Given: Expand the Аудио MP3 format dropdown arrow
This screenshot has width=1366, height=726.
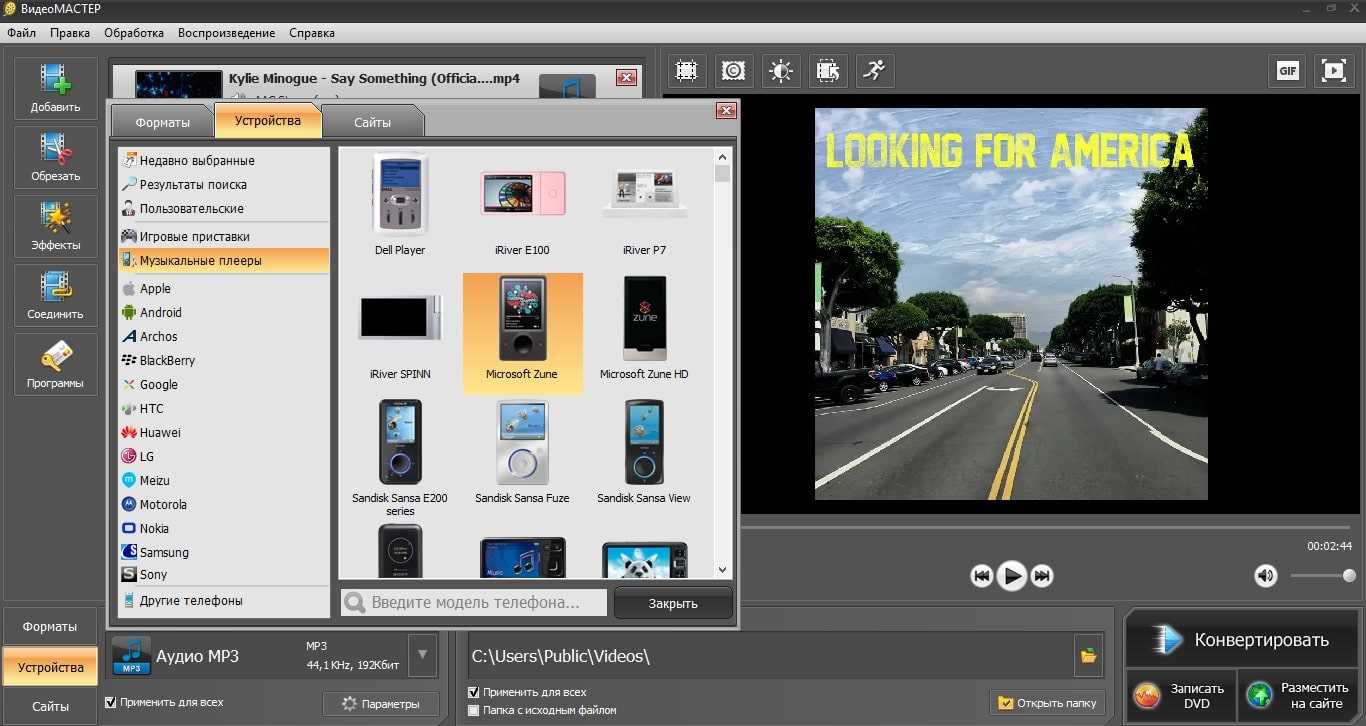Looking at the screenshot, I should pyautogui.click(x=423, y=656).
